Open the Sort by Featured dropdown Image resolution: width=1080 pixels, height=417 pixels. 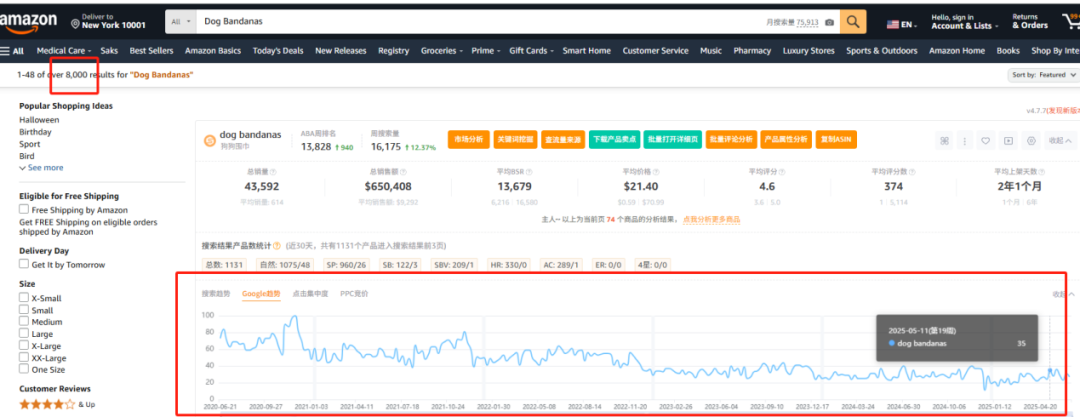click(1043, 74)
